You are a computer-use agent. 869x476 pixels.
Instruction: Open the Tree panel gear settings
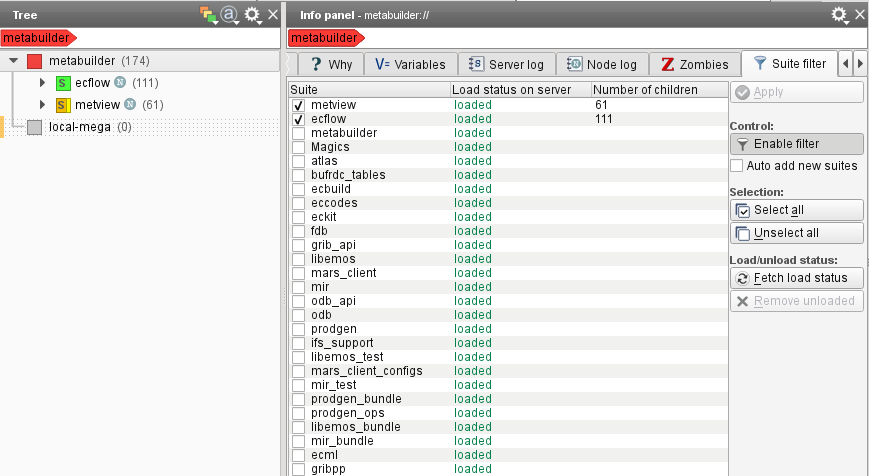point(252,14)
